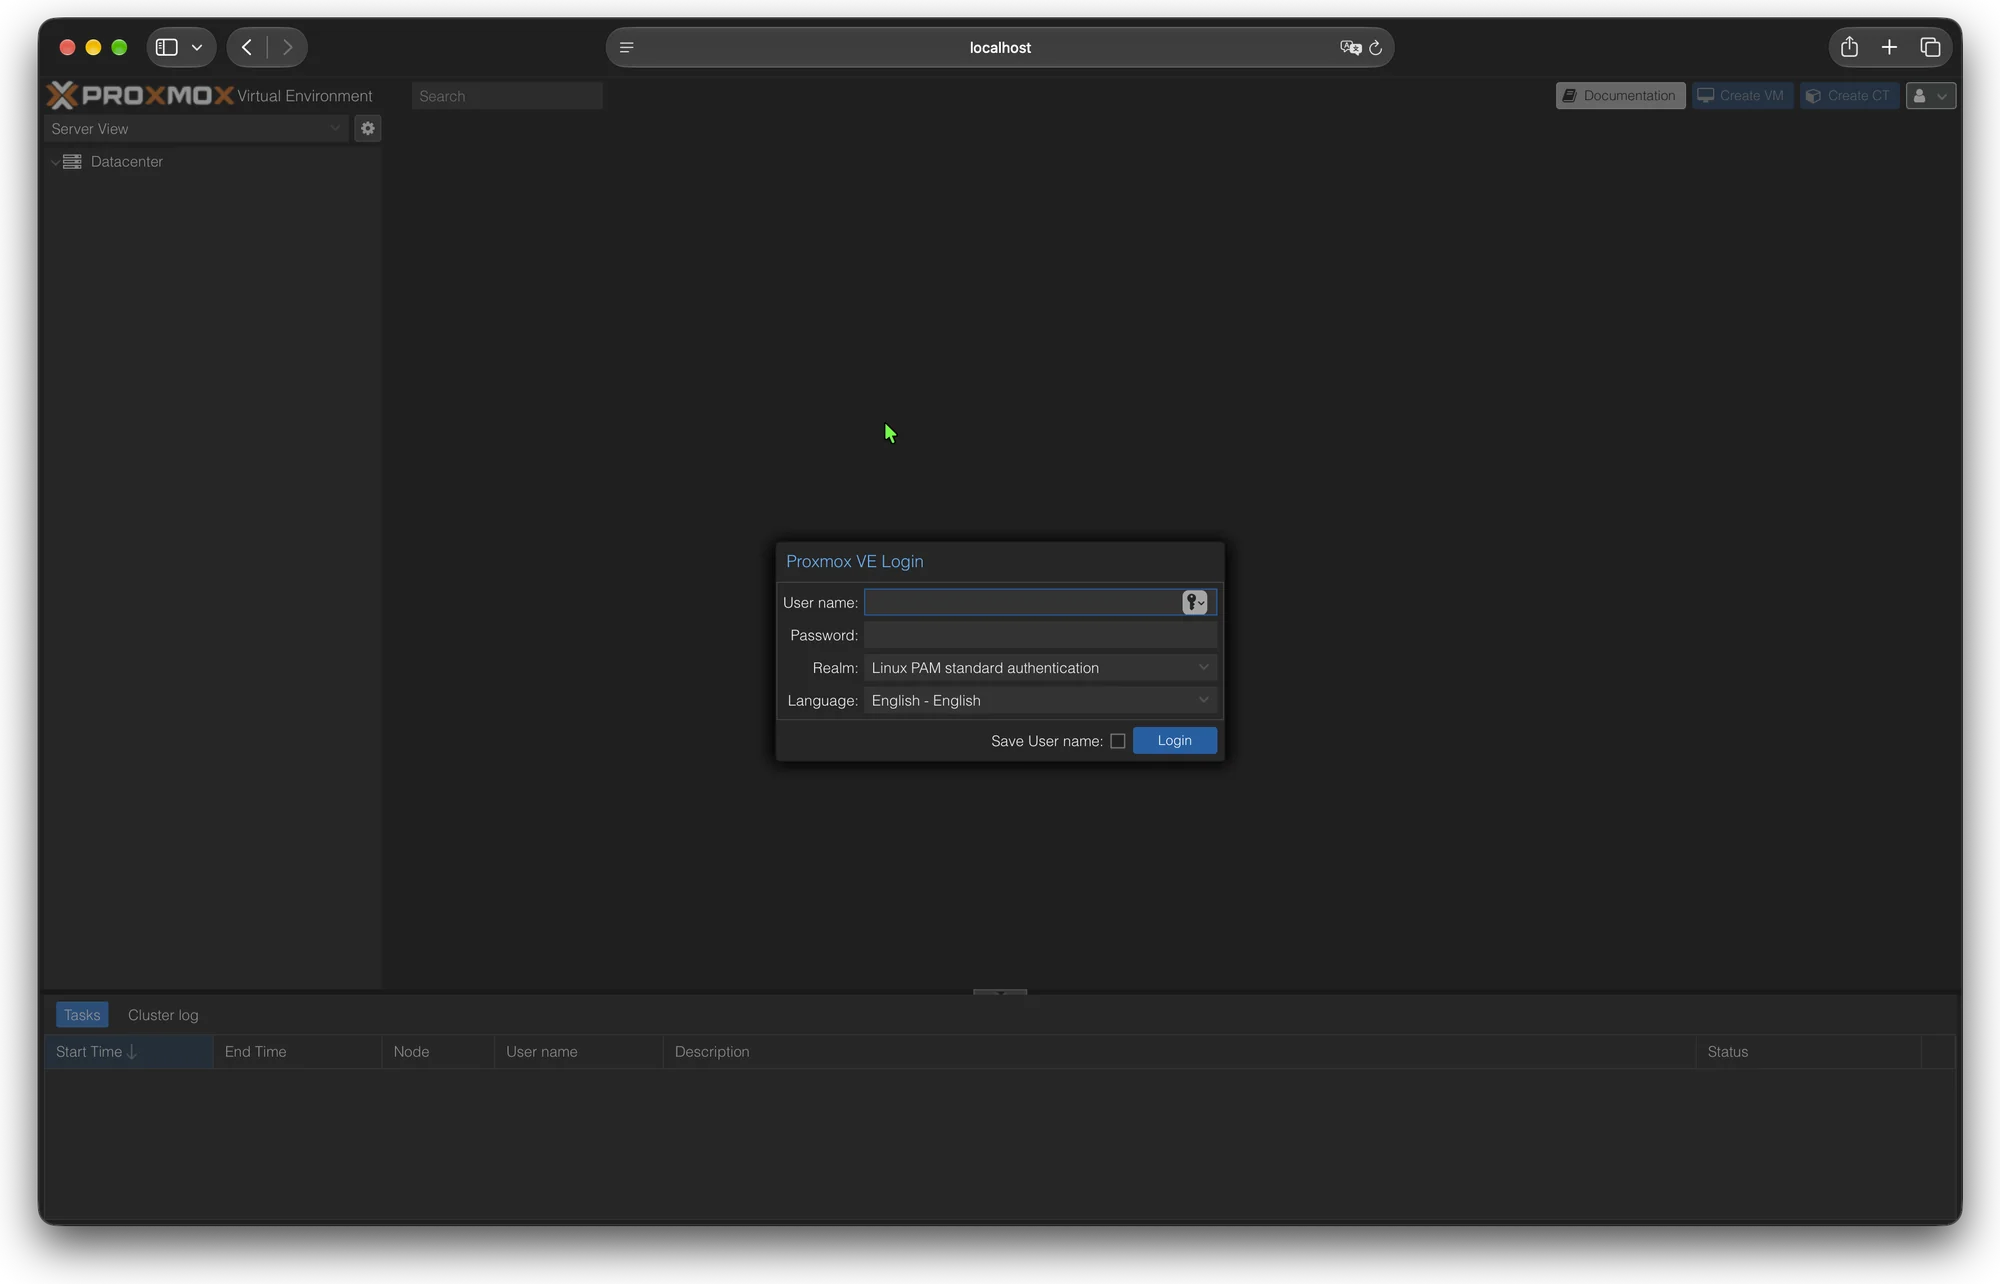This screenshot has height=1284, width=2000.
Task: Click the translate icon in the address bar
Action: tap(1350, 47)
